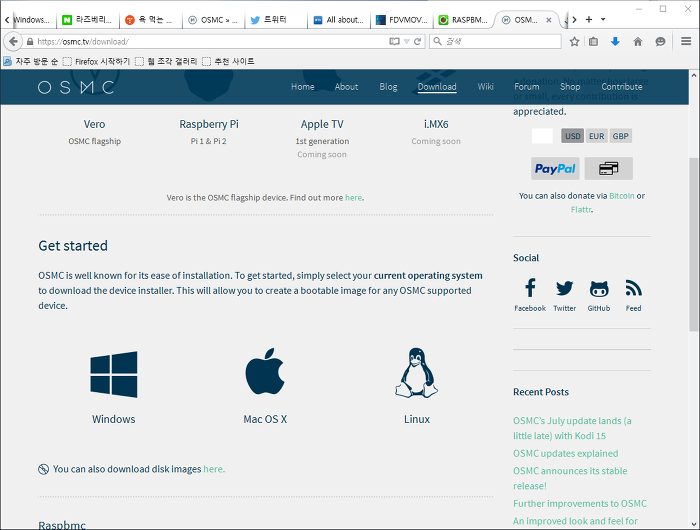
Task: Open the address bar history dropdown arrow
Action: tap(406, 42)
